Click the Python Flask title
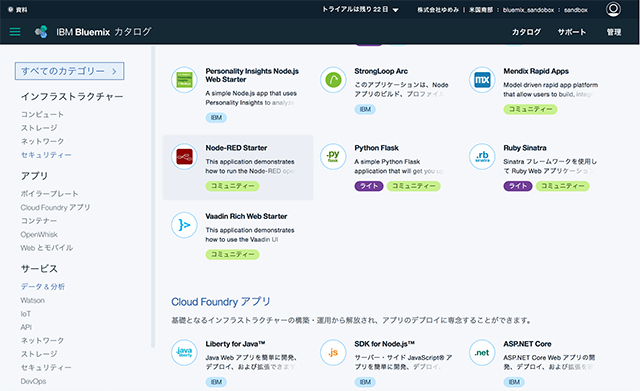Viewport: 640px width, 391px height. (376, 148)
